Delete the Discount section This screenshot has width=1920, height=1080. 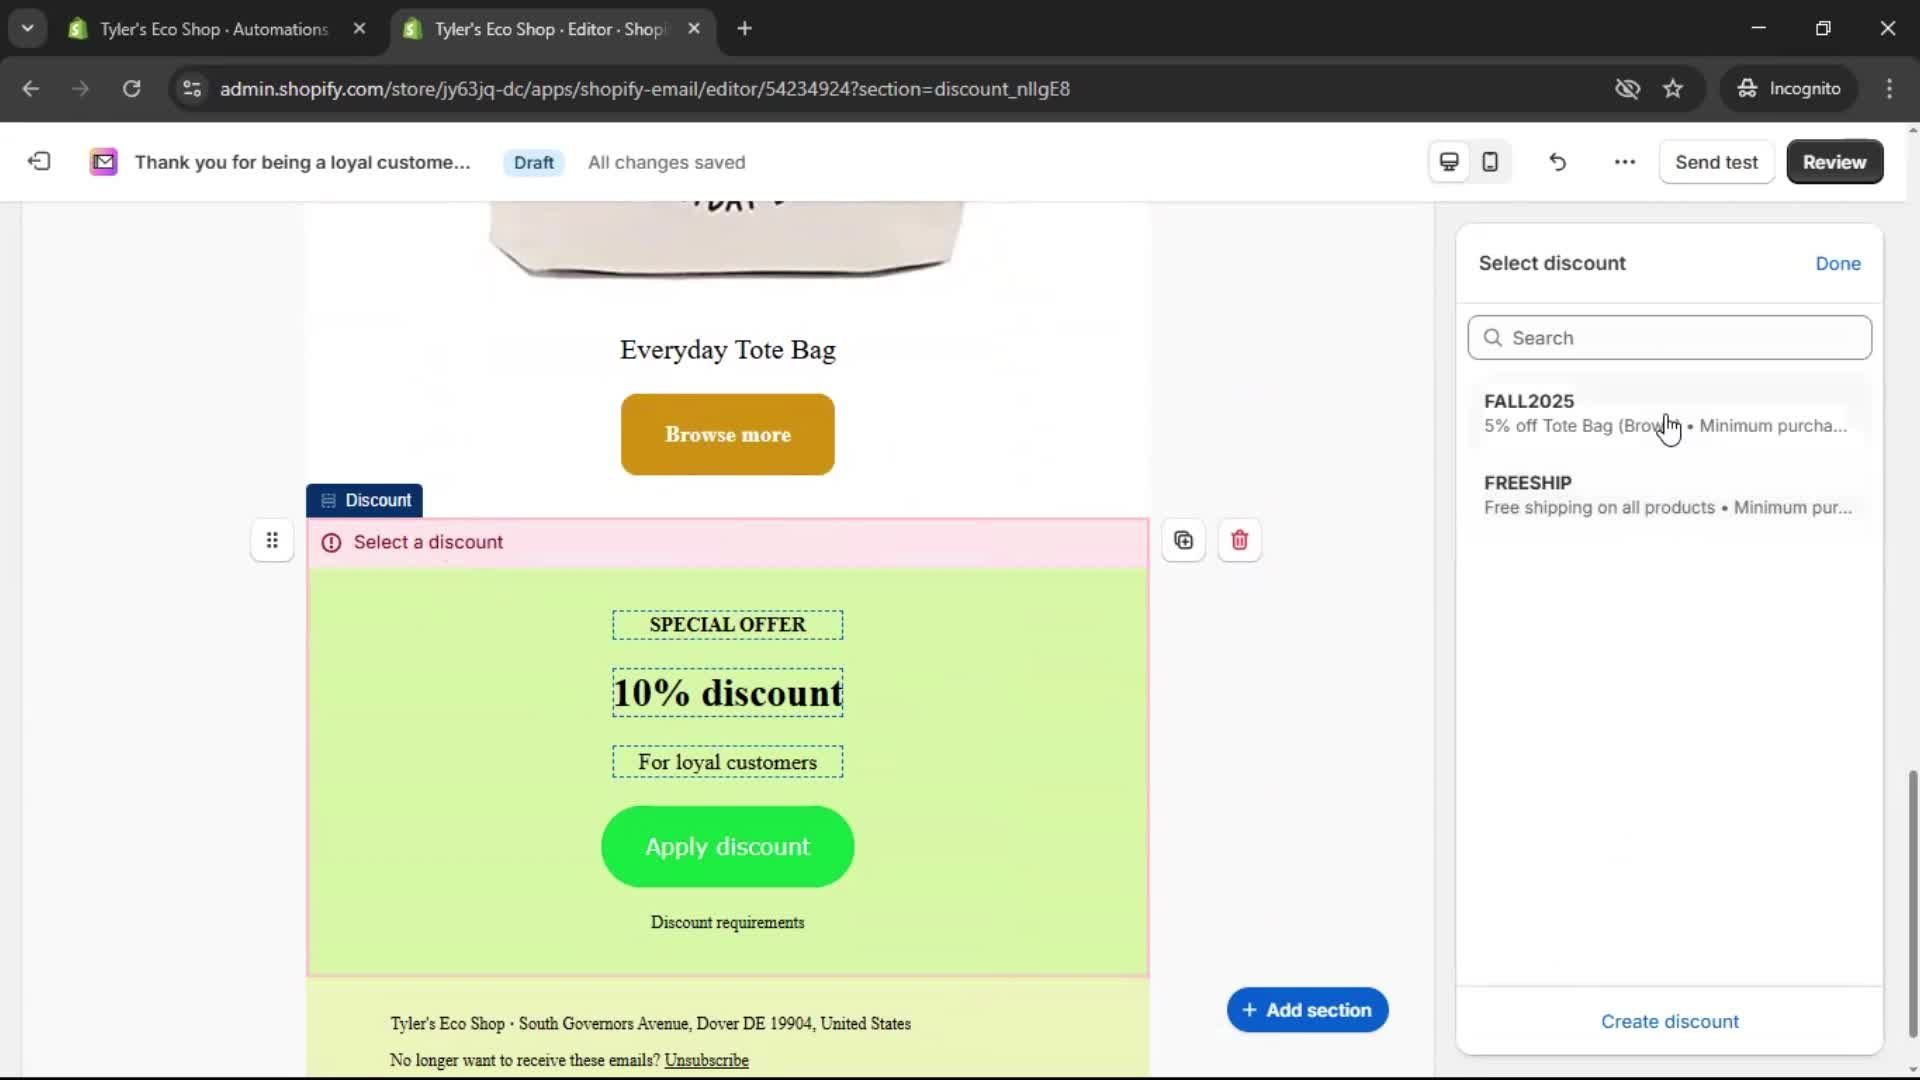click(x=1239, y=540)
